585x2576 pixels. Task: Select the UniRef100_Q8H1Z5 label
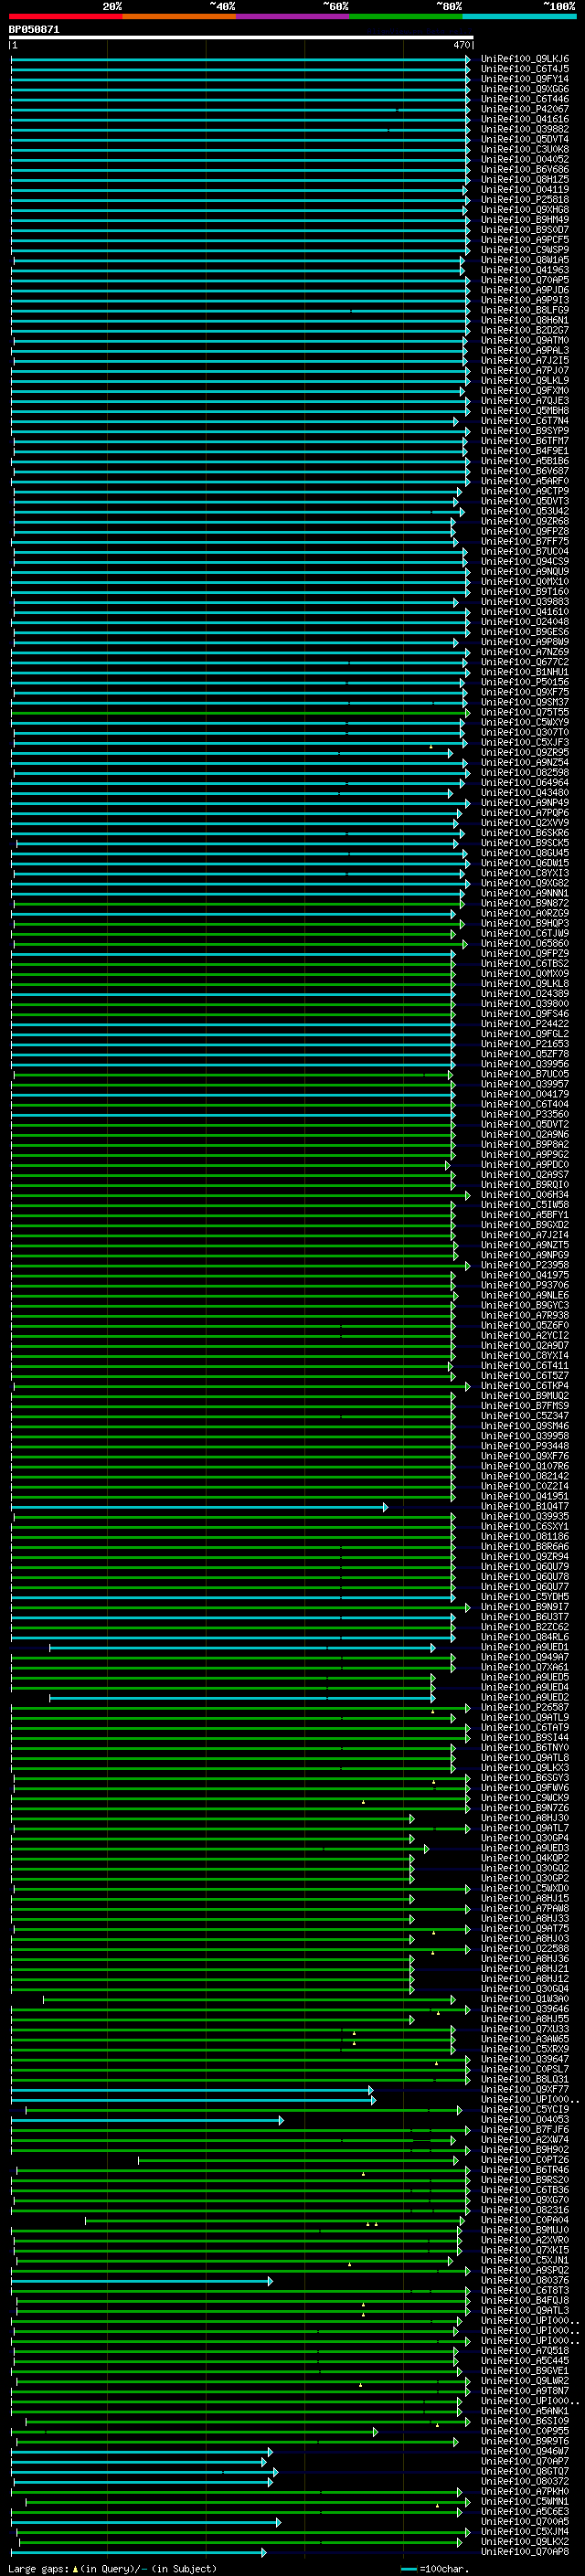[x=525, y=179]
